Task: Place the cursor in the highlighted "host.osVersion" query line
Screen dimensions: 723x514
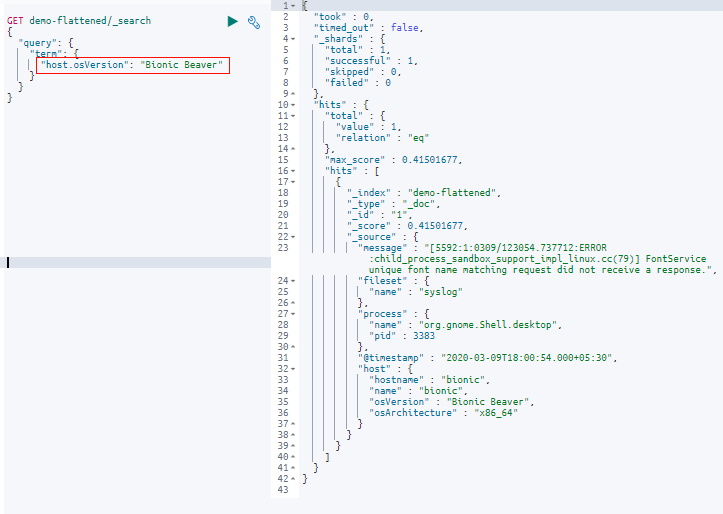Action: (x=133, y=65)
